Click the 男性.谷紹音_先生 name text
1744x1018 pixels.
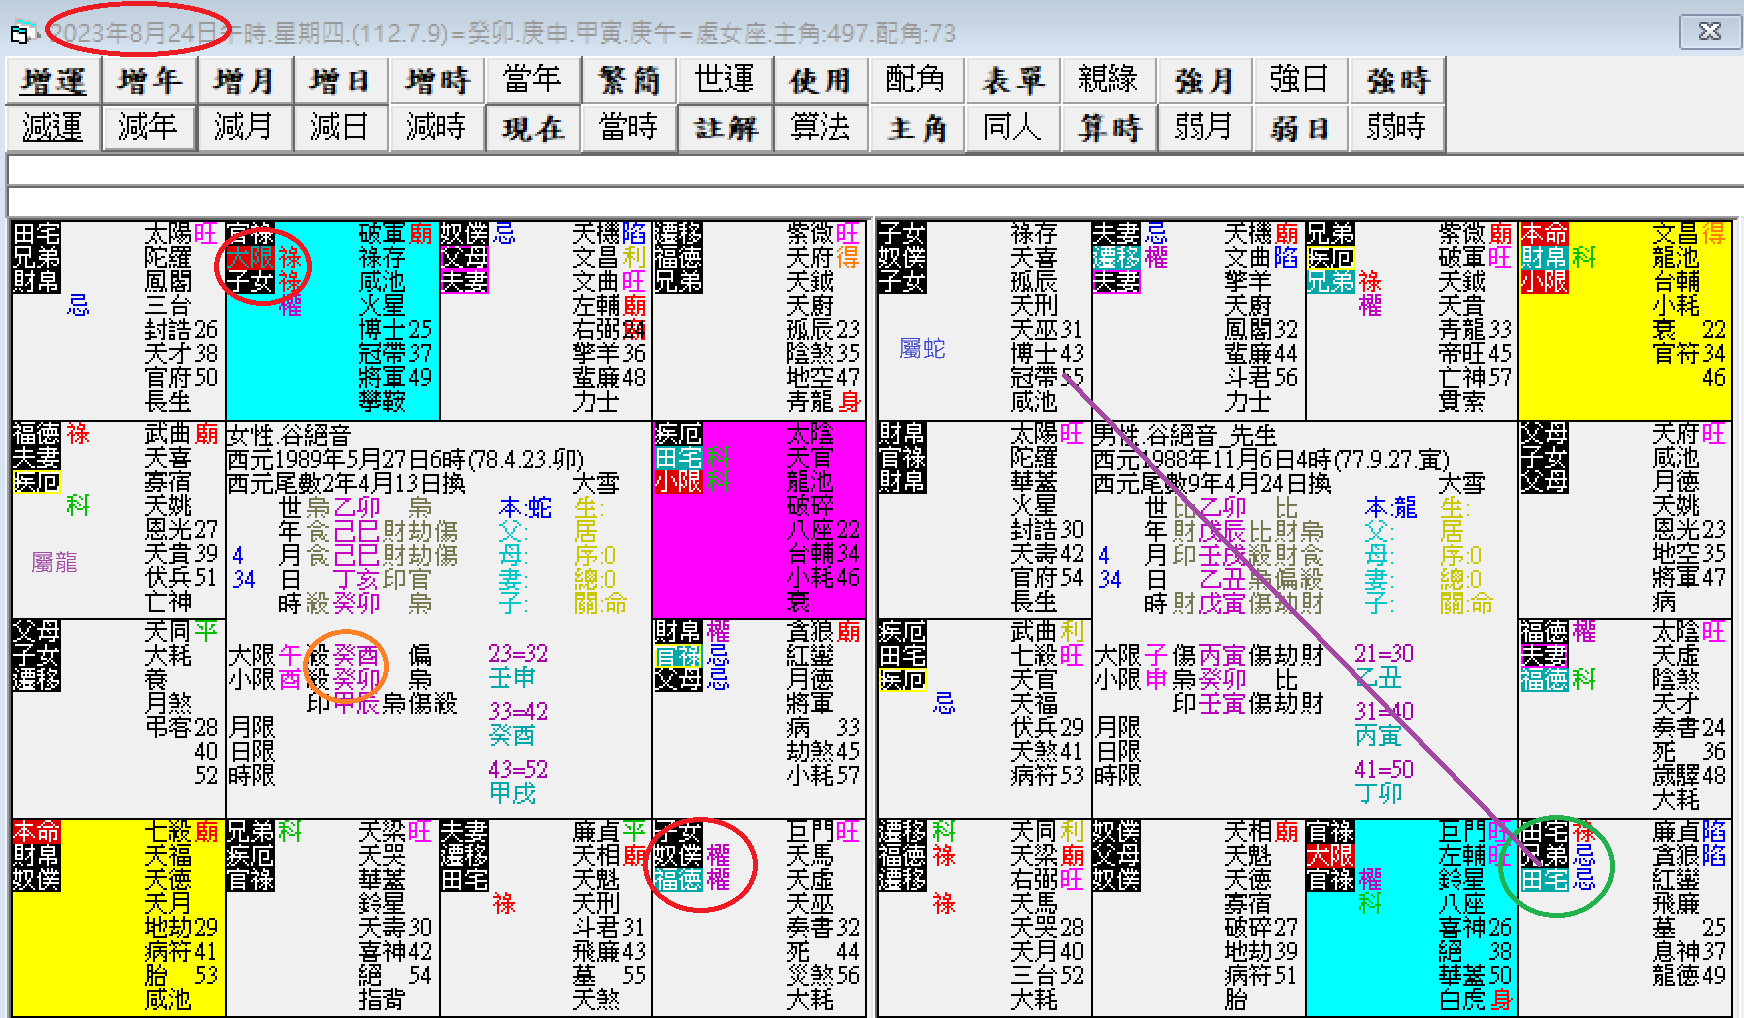(x=1185, y=435)
